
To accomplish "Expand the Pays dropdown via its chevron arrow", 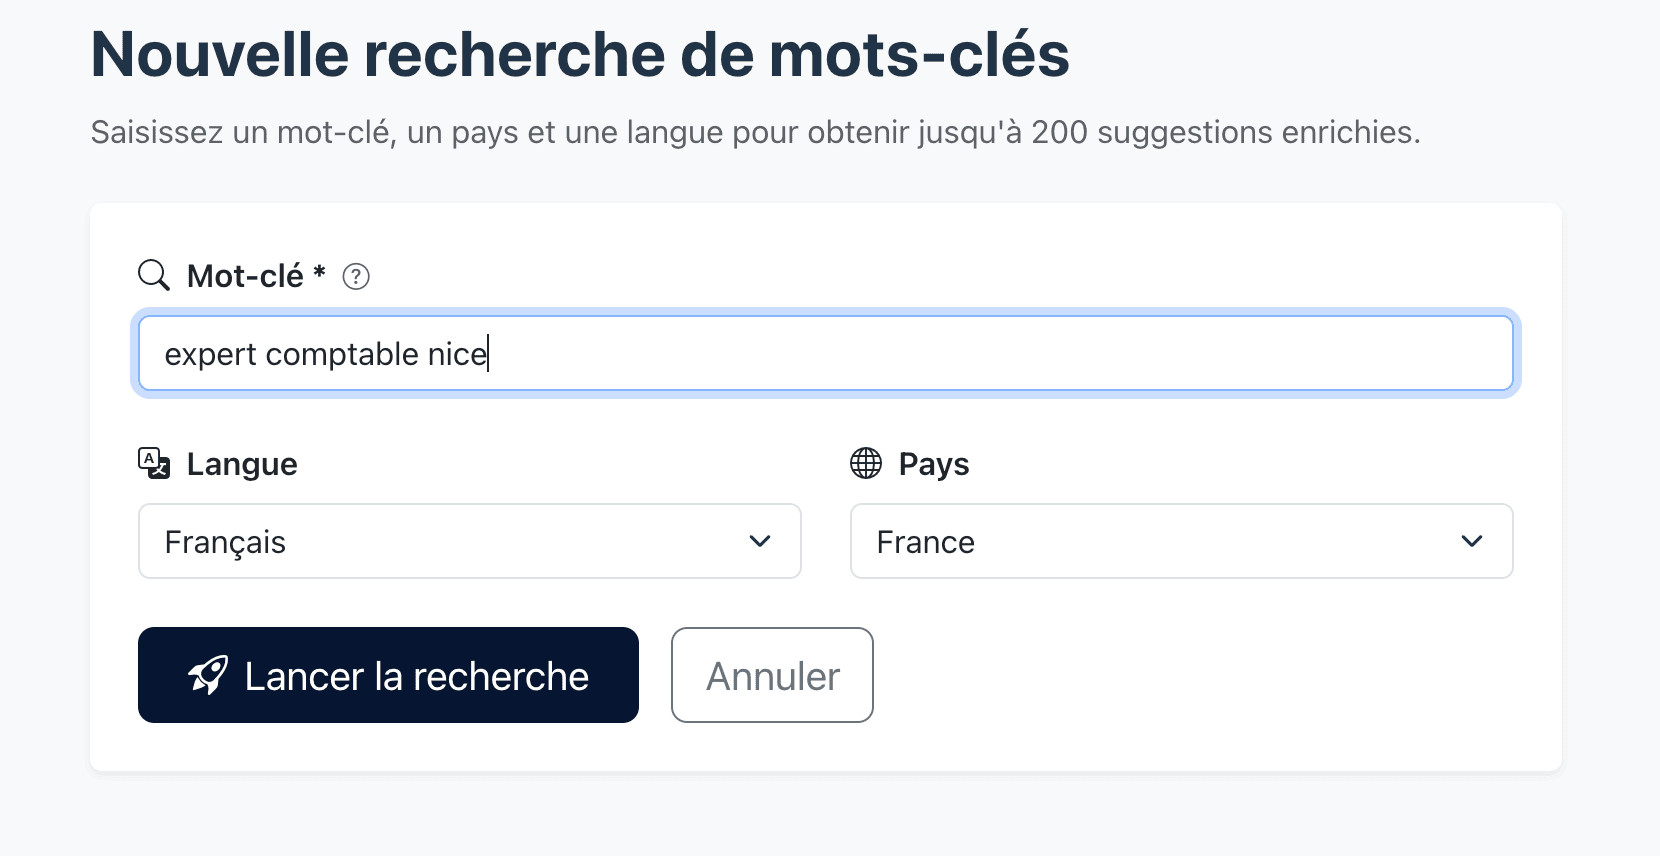I will point(1472,541).
